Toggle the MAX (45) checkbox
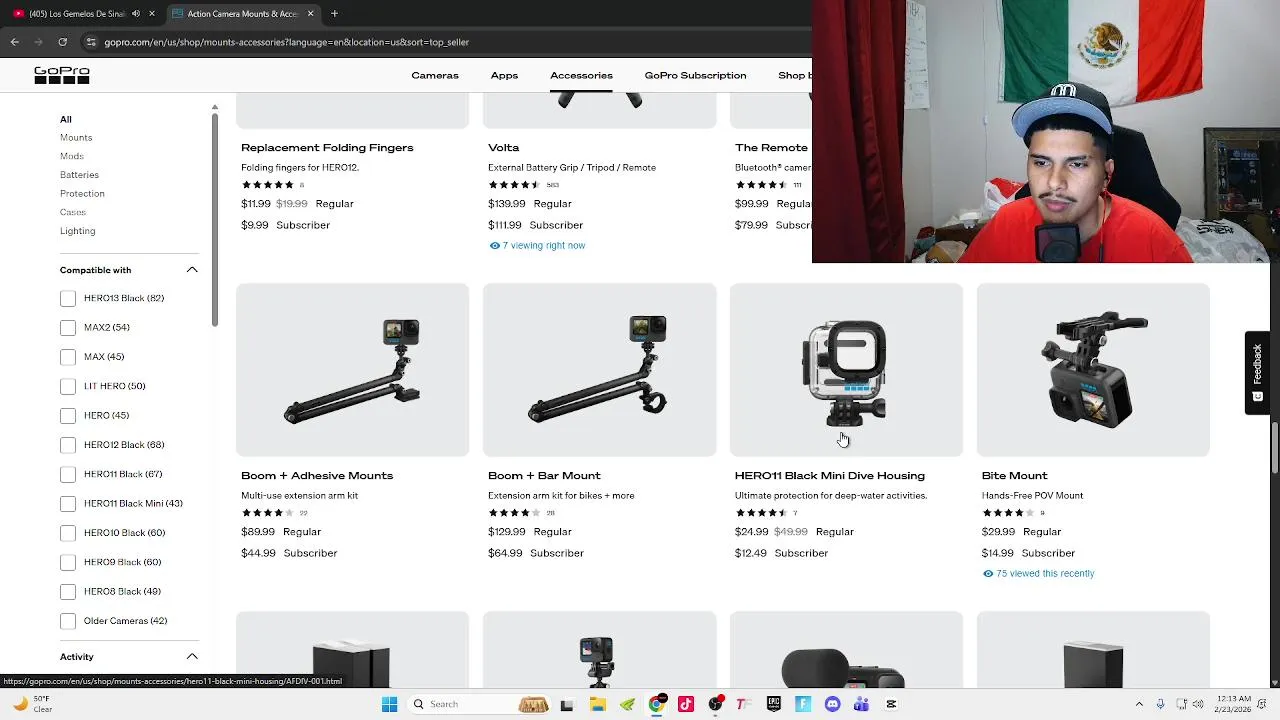This screenshot has width=1280, height=720. pos(68,357)
